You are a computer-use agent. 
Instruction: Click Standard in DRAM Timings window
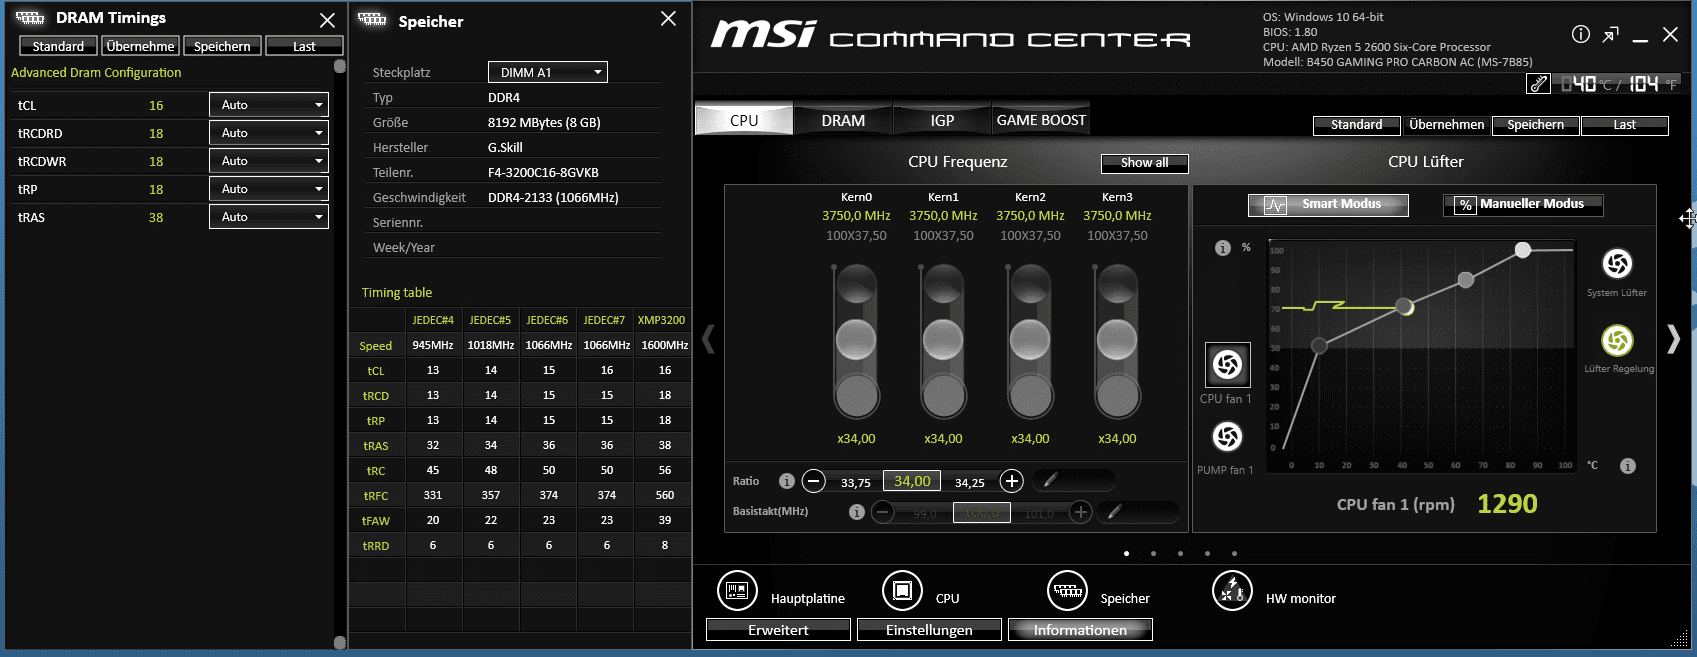click(58, 46)
